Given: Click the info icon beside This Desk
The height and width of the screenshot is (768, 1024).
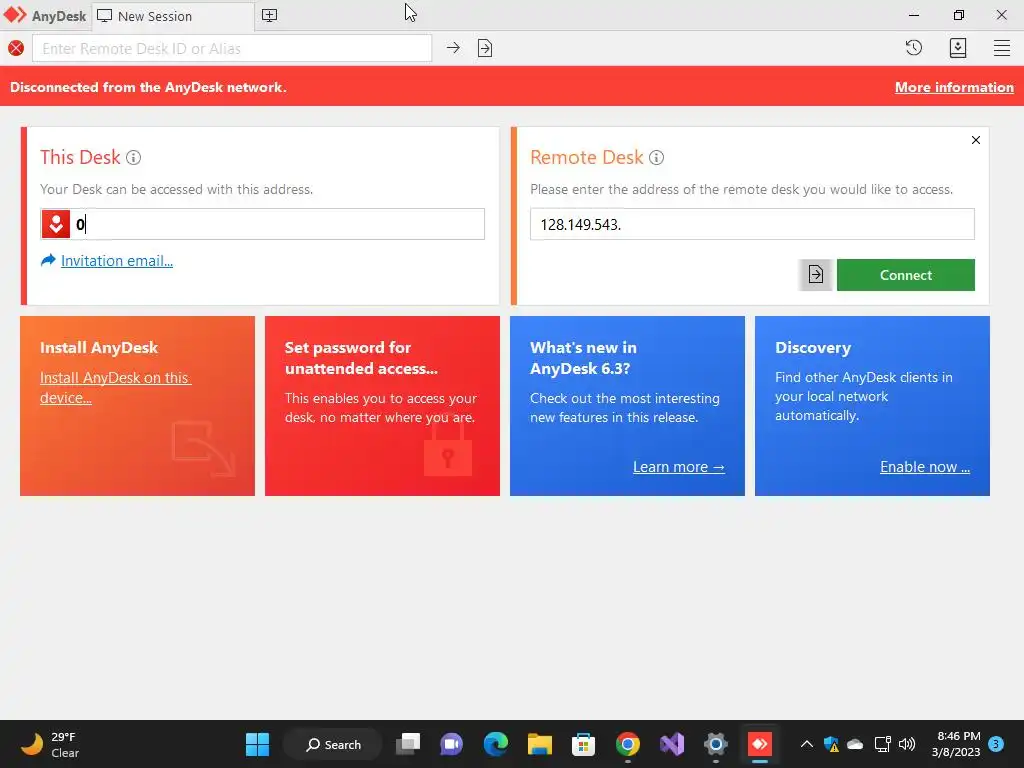Looking at the screenshot, I should click(x=133, y=157).
